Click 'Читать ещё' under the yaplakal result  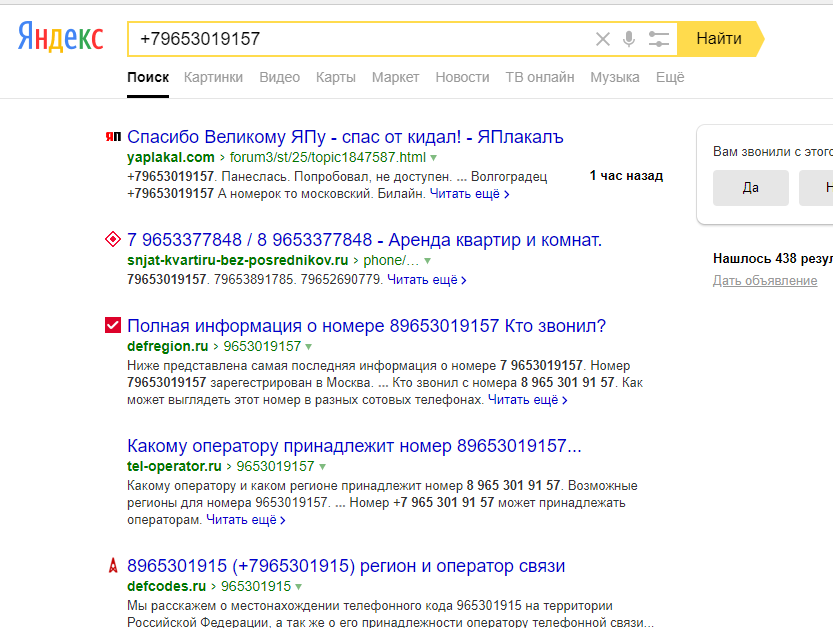point(469,194)
